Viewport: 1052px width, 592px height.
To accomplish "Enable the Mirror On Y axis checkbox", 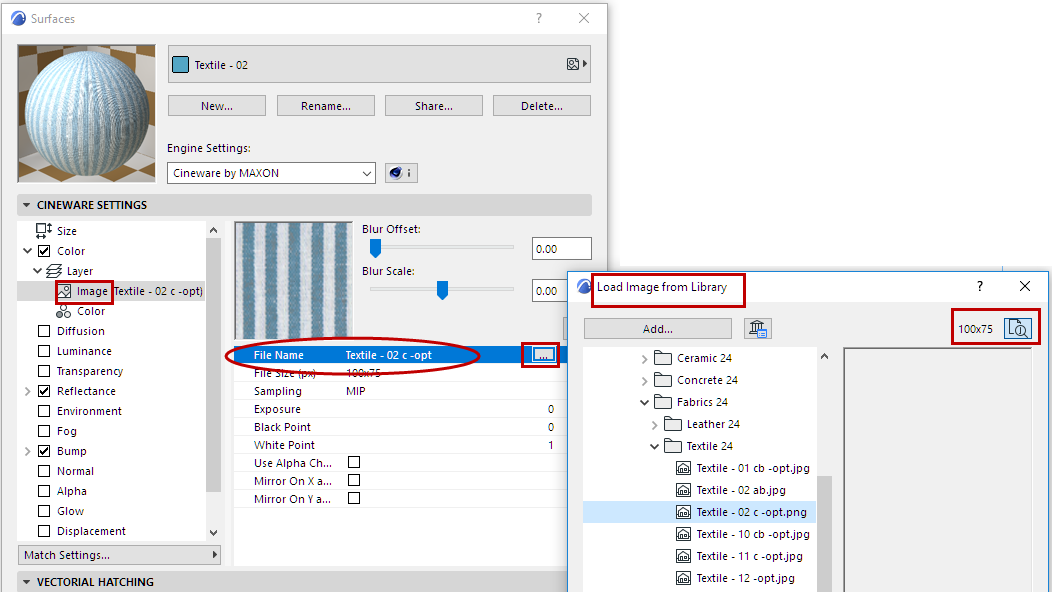I will pyautogui.click(x=354, y=499).
